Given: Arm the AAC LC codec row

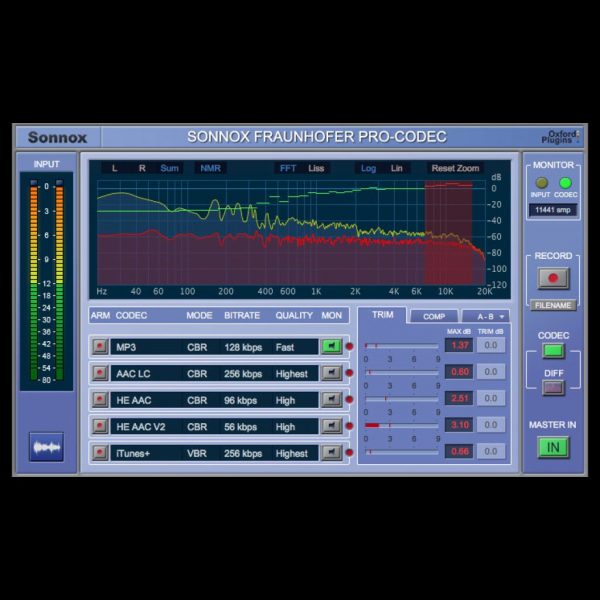Looking at the screenshot, I should [100, 373].
